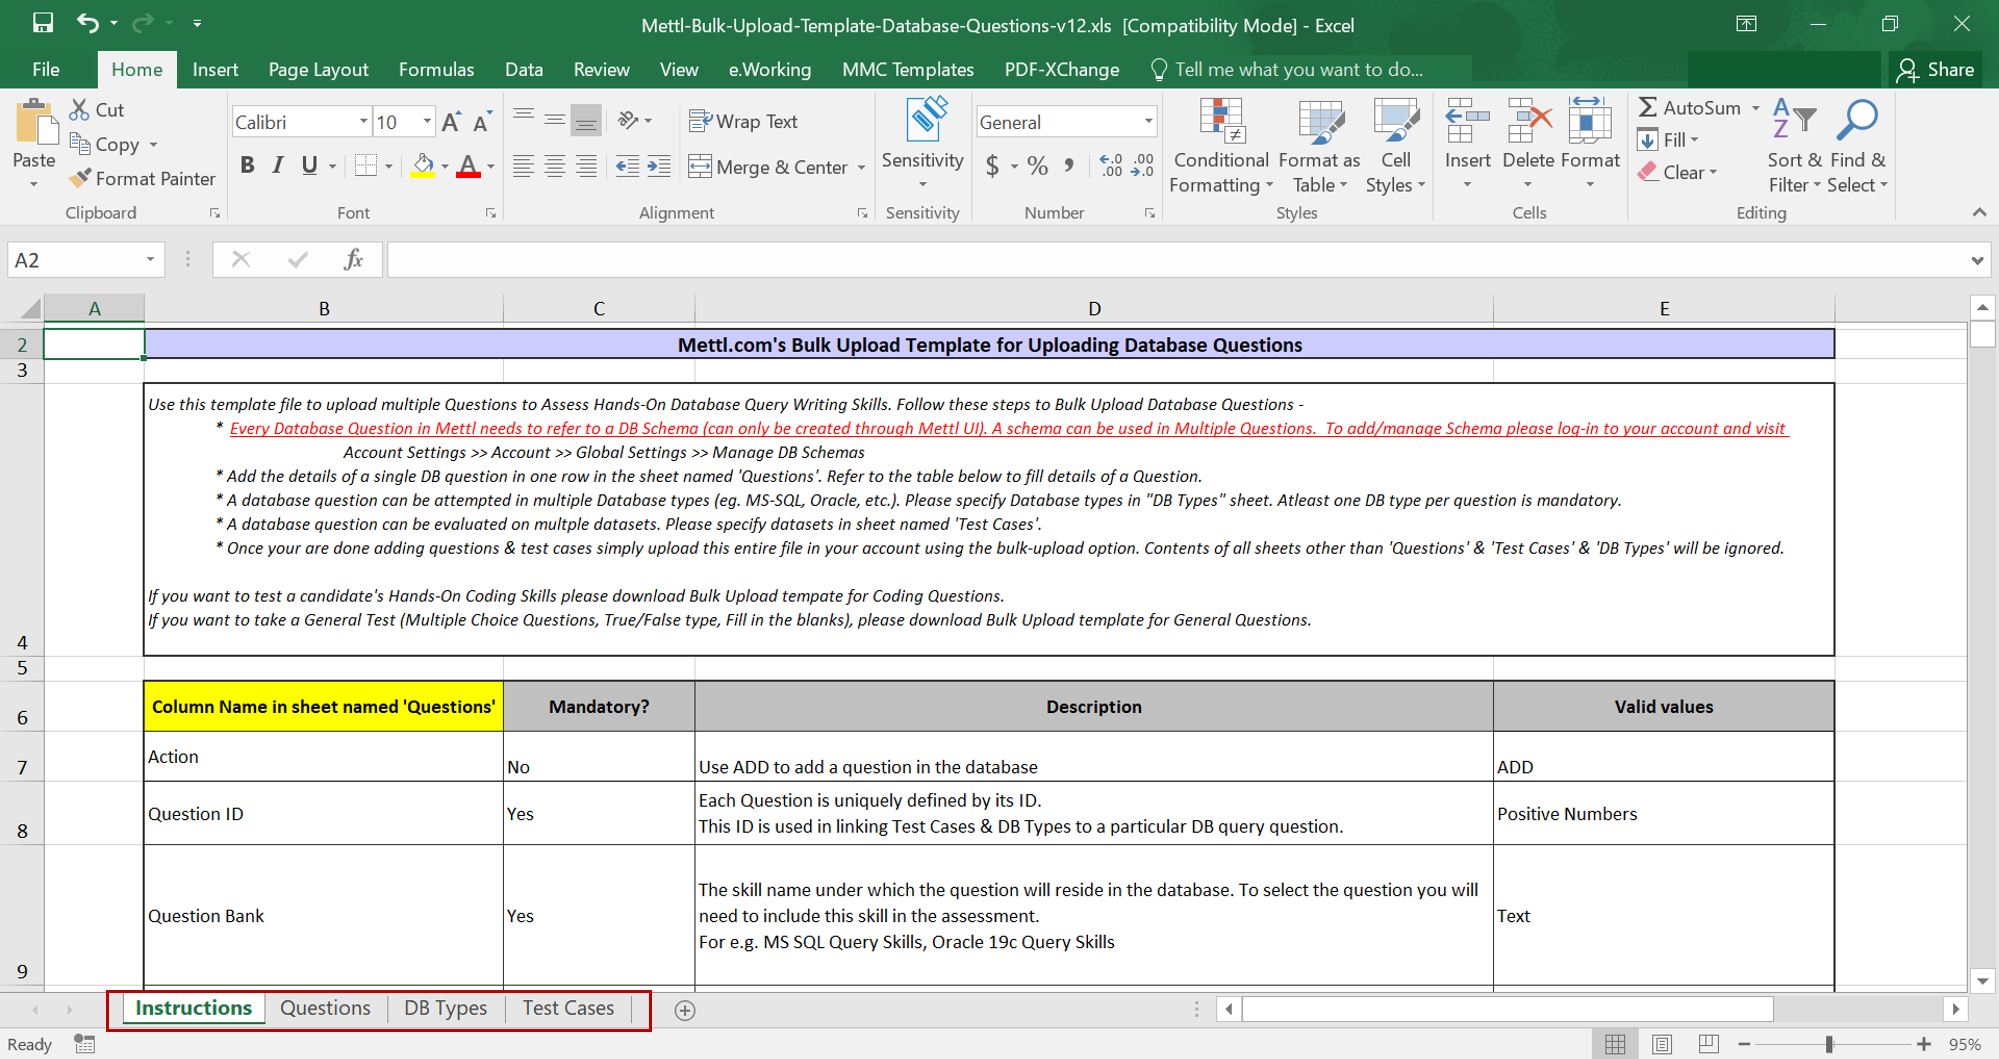Click the Format as Table icon
The height and width of the screenshot is (1059, 1999).
tap(1320, 121)
